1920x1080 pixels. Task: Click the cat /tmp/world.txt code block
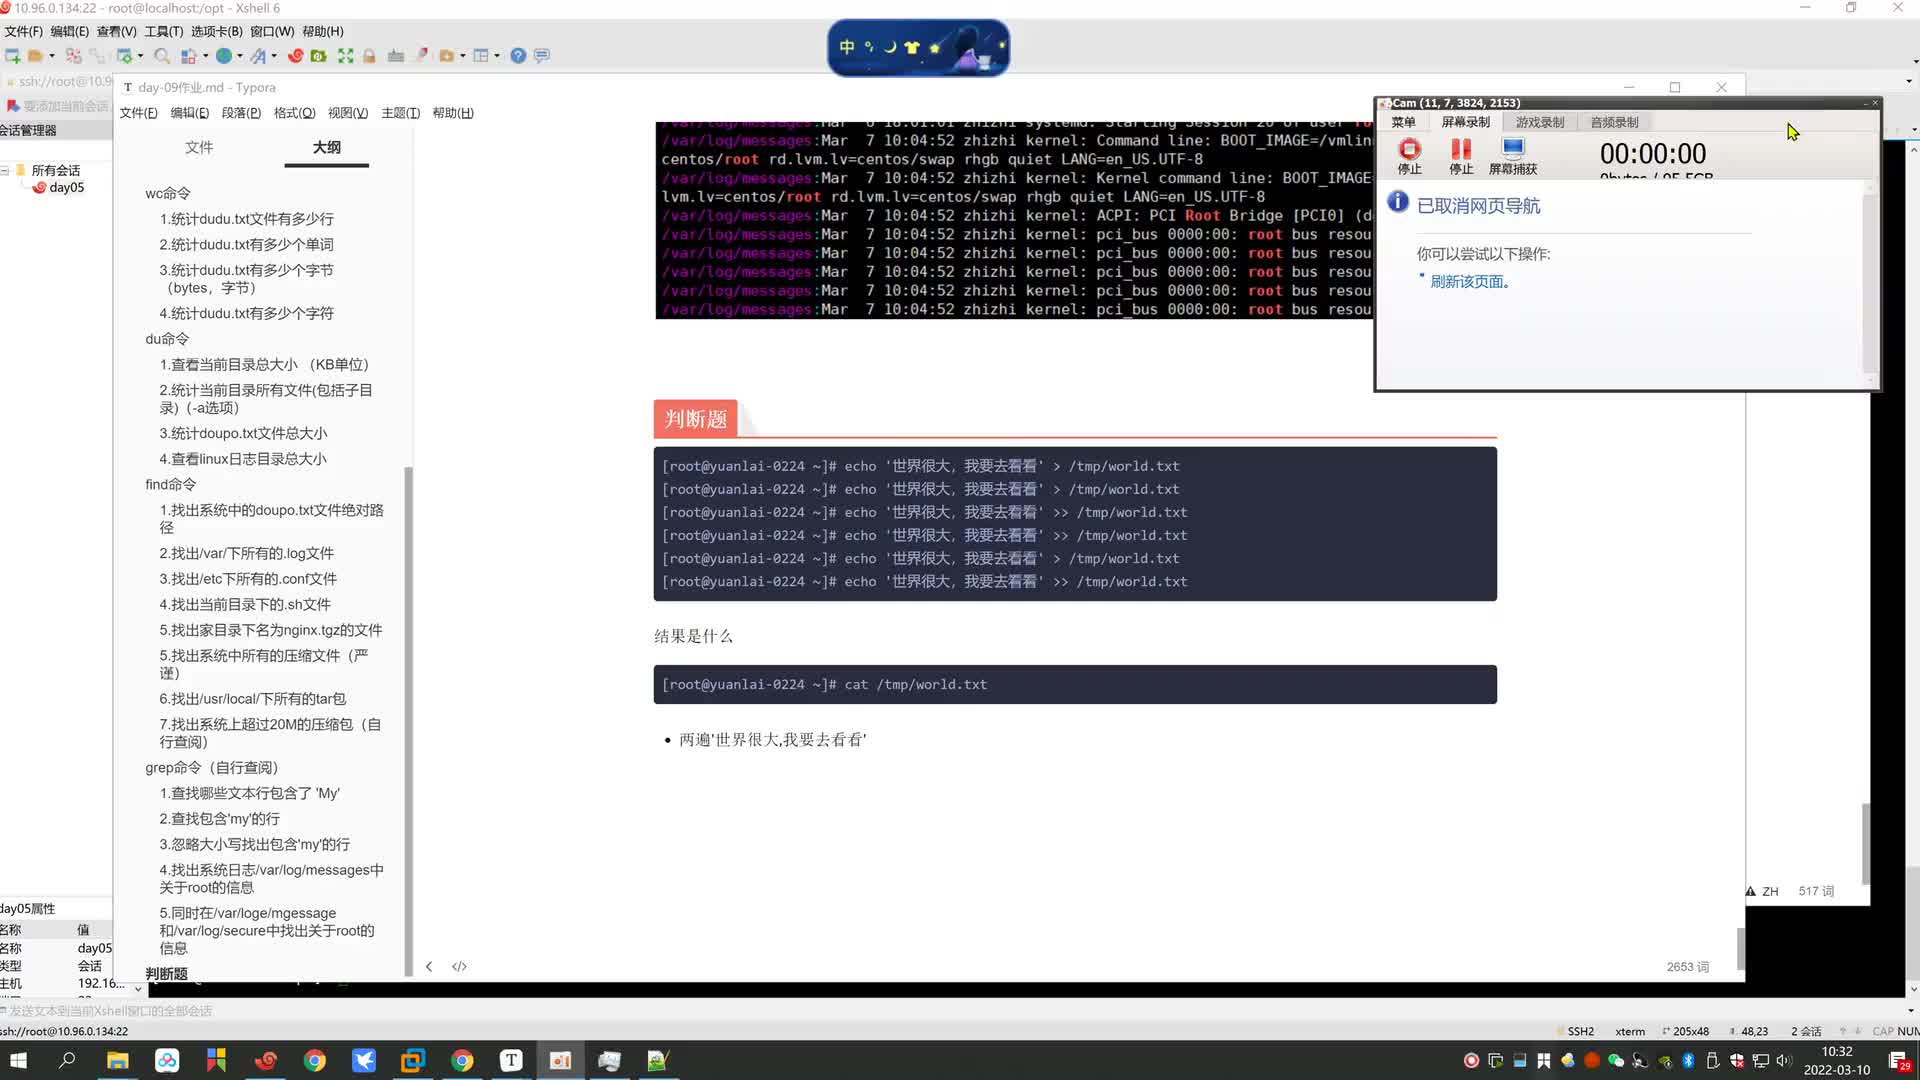[1075, 685]
